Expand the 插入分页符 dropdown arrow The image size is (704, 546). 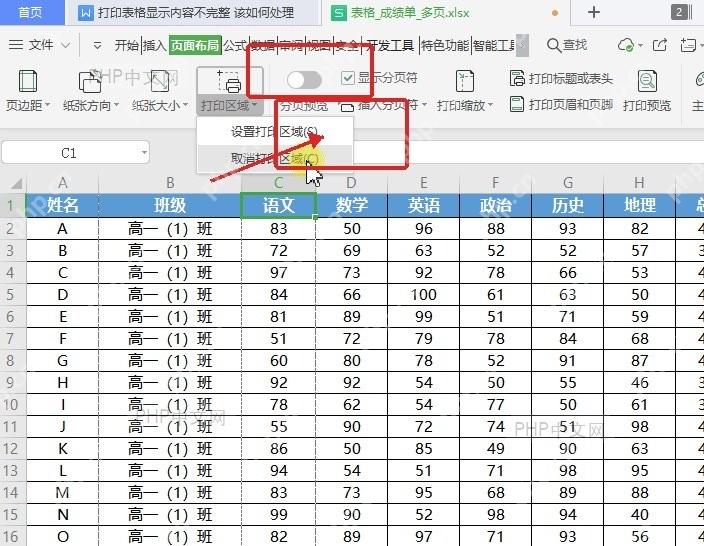click(424, 105)
